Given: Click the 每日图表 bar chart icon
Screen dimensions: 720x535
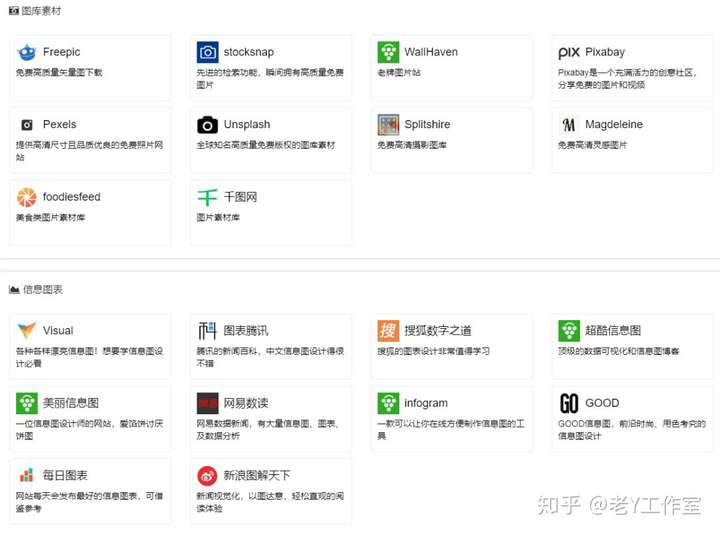Looking at the screenshot, I should click(x=27, y=475).
